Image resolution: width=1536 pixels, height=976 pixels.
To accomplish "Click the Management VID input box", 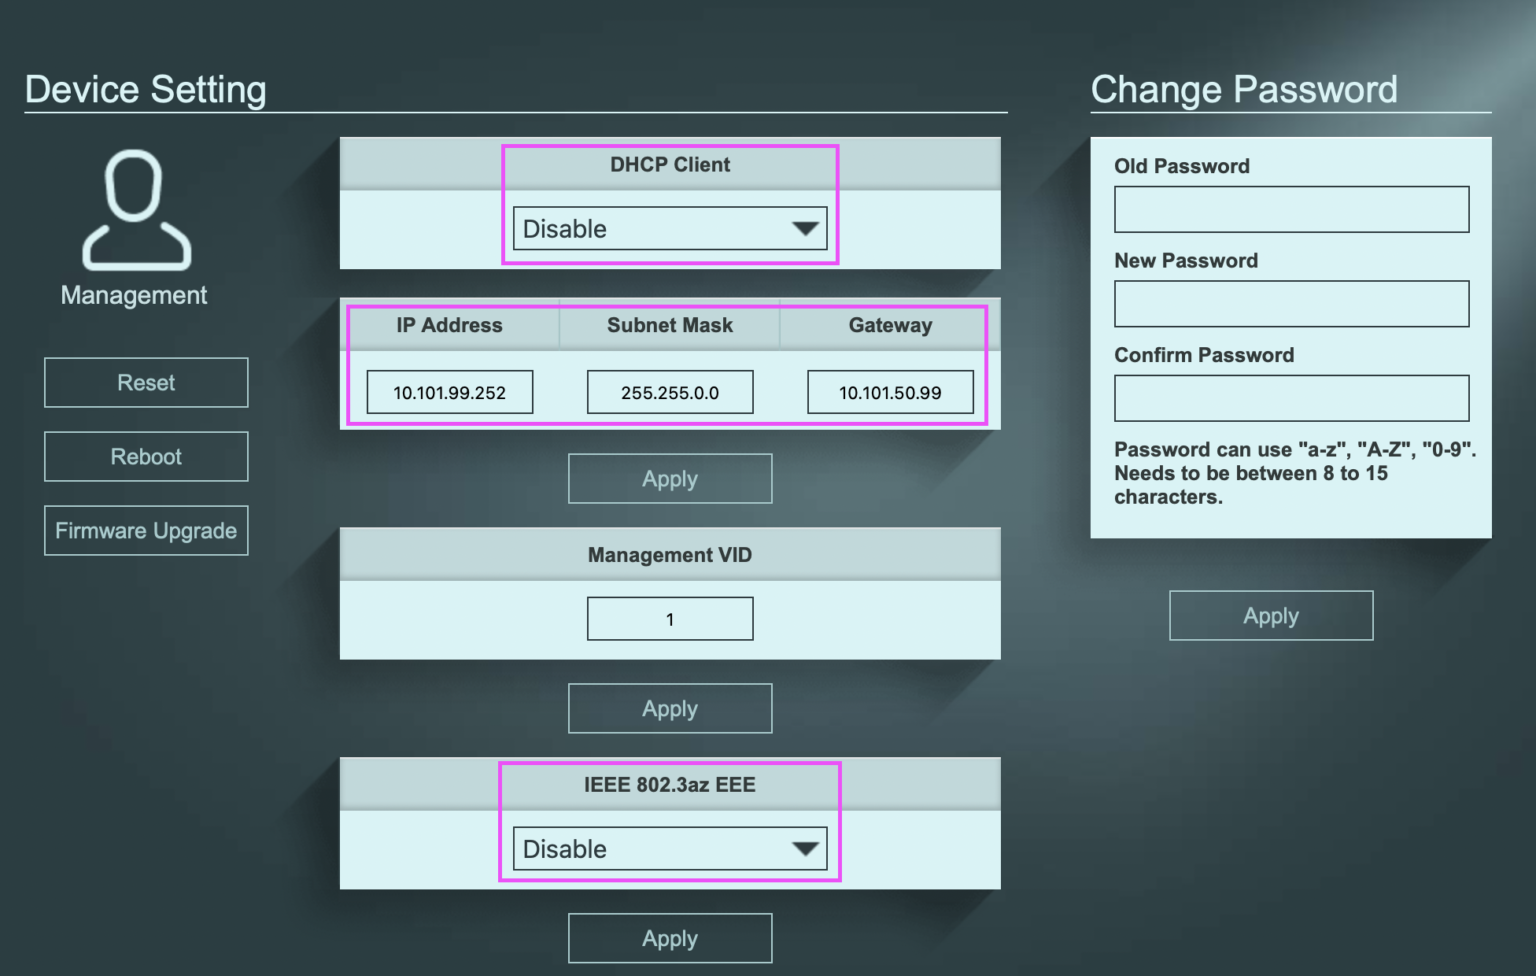I will point(670,618).
